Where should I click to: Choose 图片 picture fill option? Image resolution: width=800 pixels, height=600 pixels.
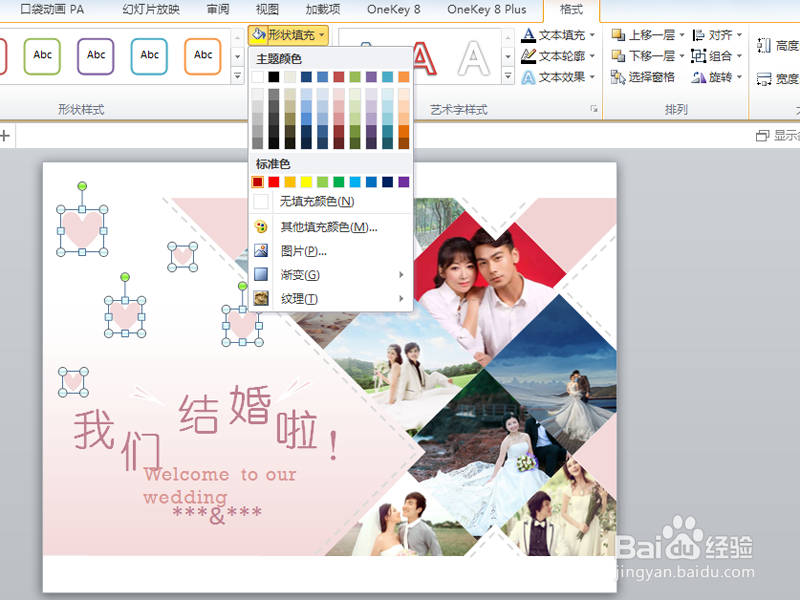(x=330, y=251)
